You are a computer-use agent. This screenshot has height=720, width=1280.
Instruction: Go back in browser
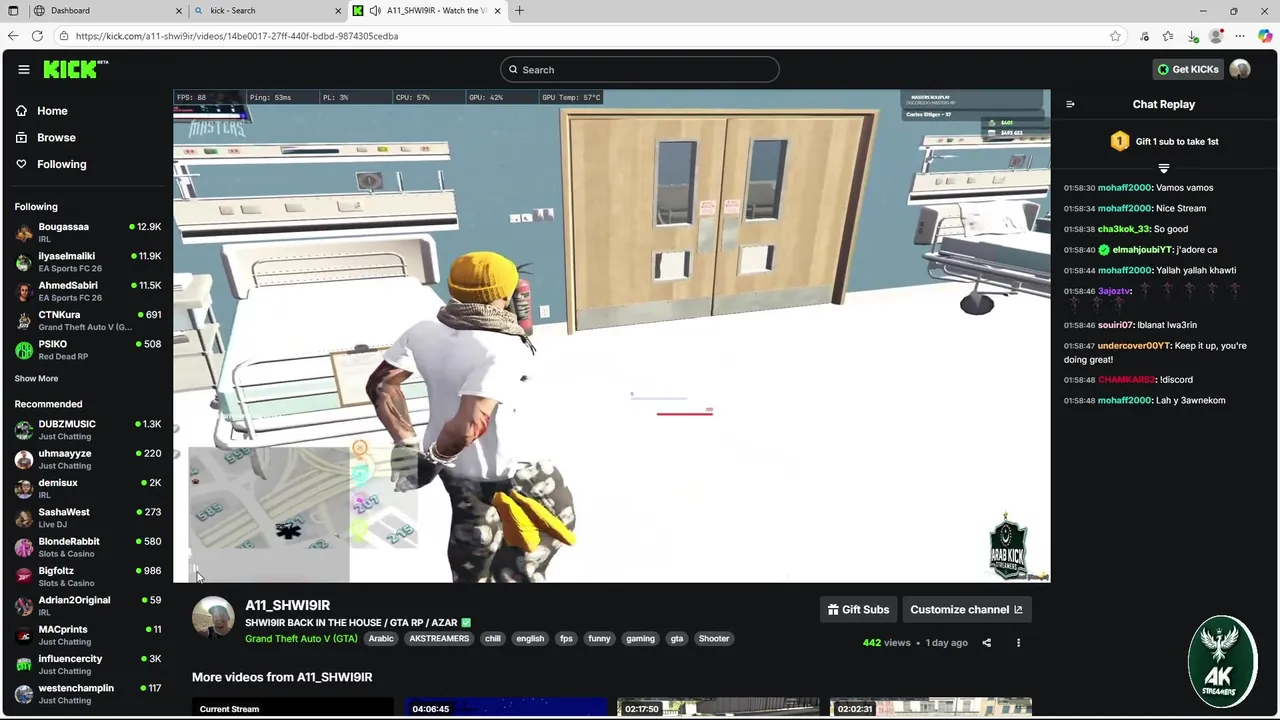(x=12, y=36)
